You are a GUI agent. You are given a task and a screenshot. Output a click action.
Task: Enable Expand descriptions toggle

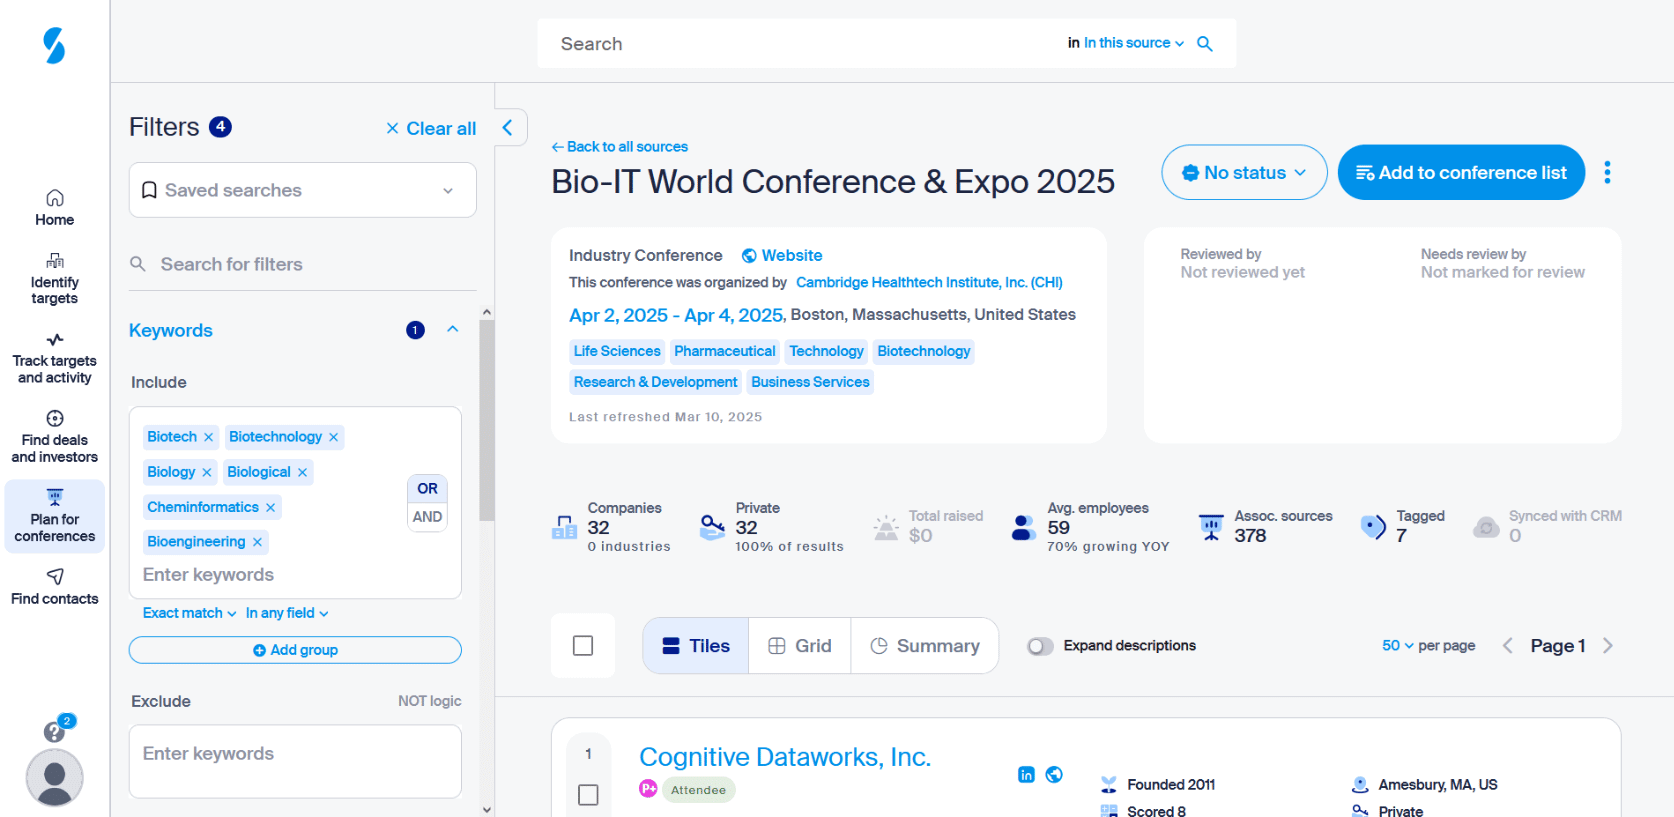pos(1040,646)
